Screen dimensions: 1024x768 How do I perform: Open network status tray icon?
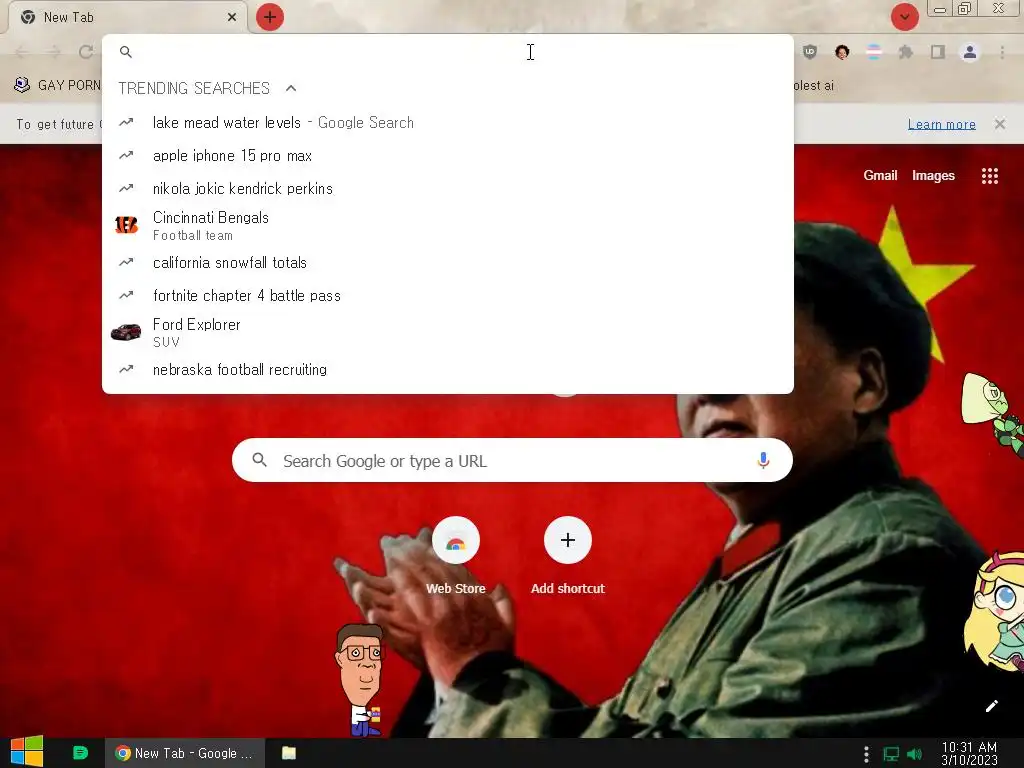[x=891, y=754]
